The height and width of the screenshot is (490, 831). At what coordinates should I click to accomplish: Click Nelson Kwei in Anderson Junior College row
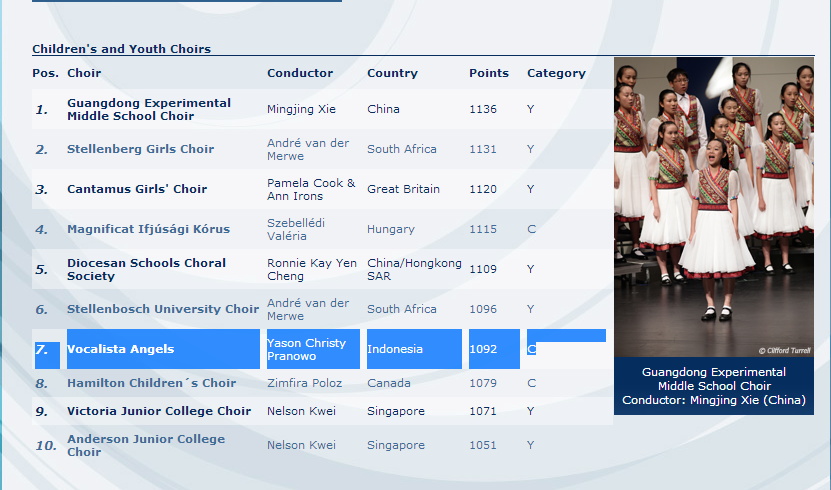[x=301, y=445]
